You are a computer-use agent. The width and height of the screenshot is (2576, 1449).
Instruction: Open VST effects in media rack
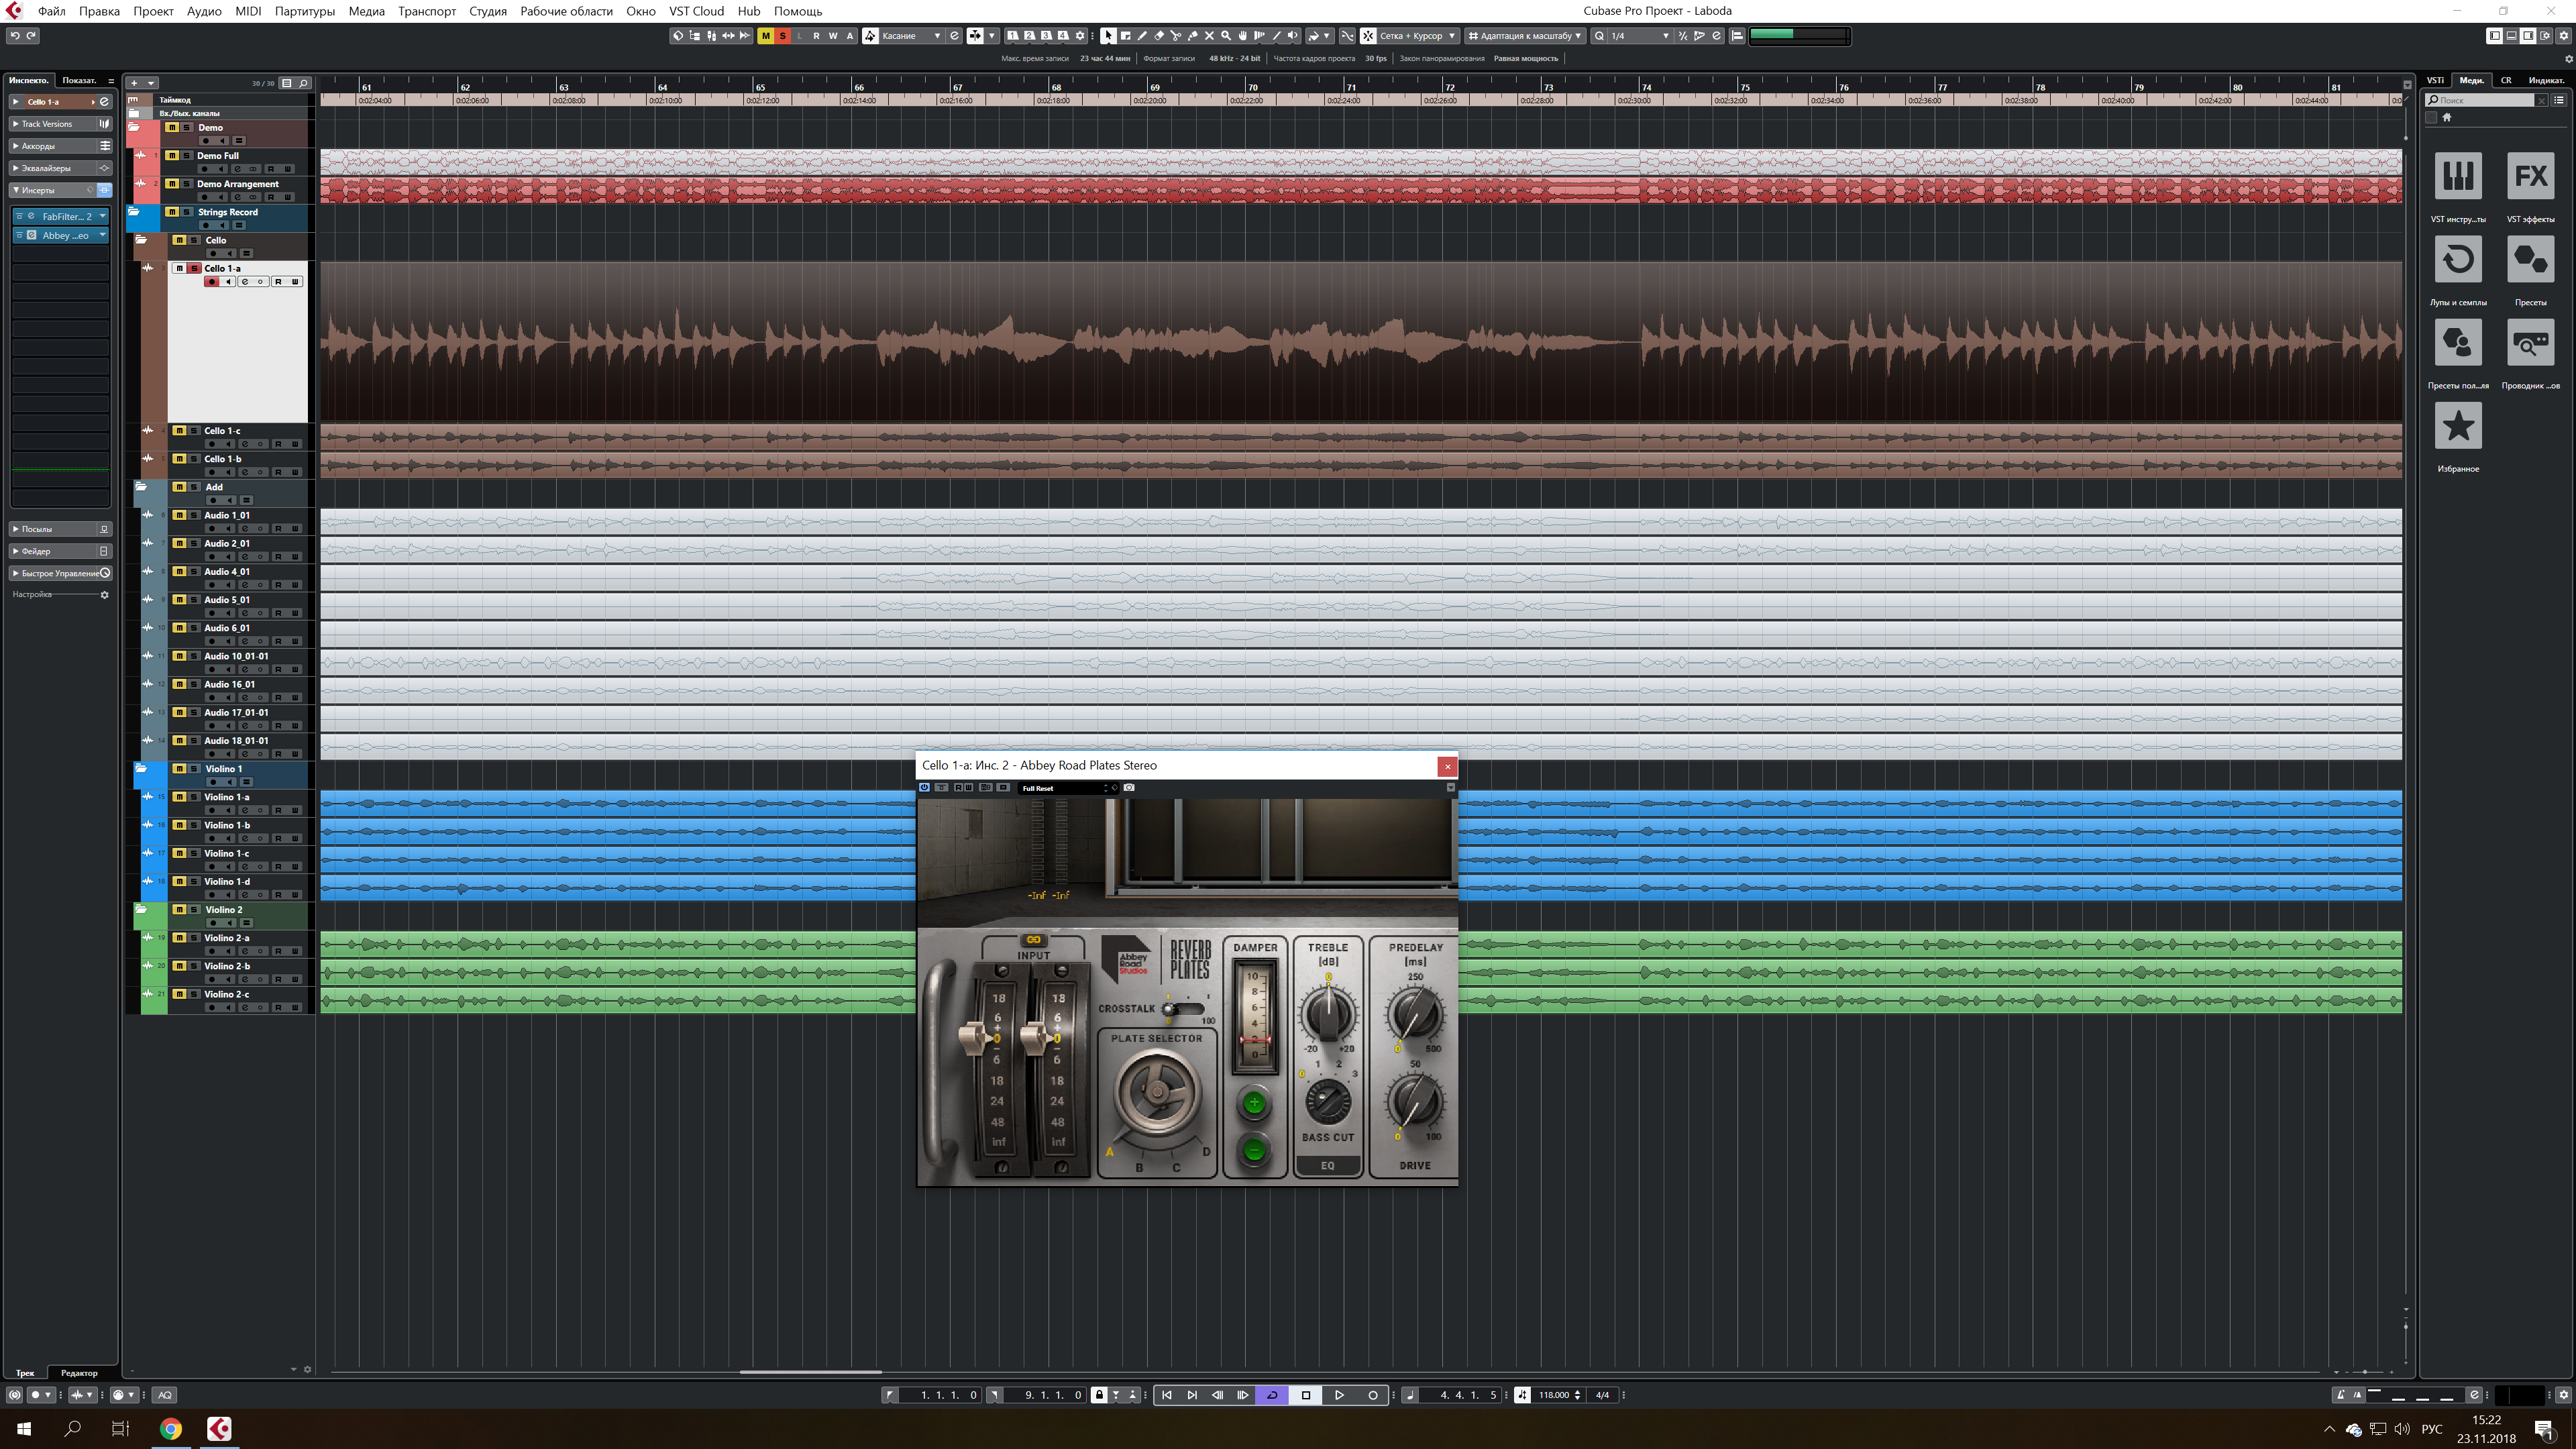pos(2530,177)
